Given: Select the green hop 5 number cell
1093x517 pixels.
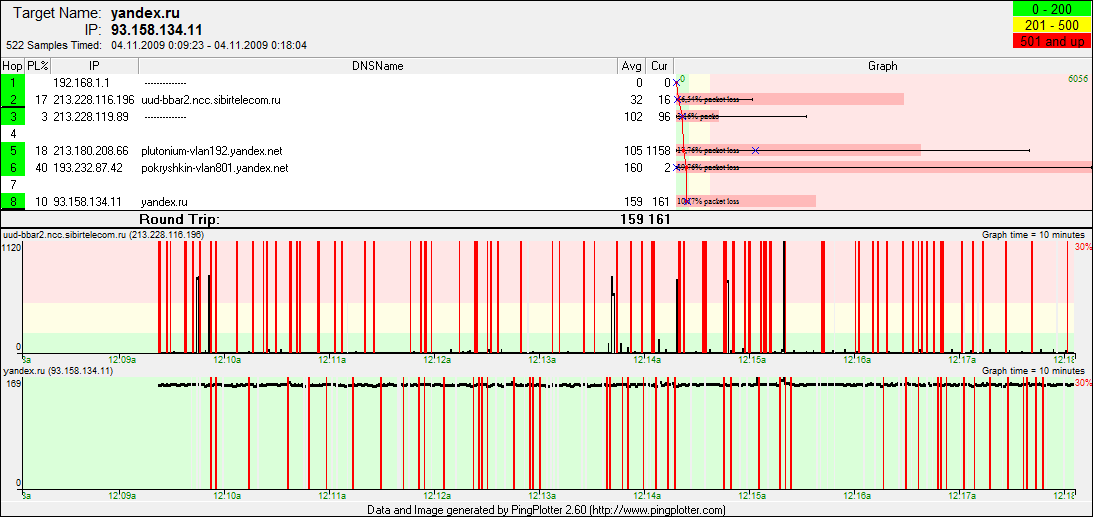Looking at the screenshot, I should click(13, 151).
